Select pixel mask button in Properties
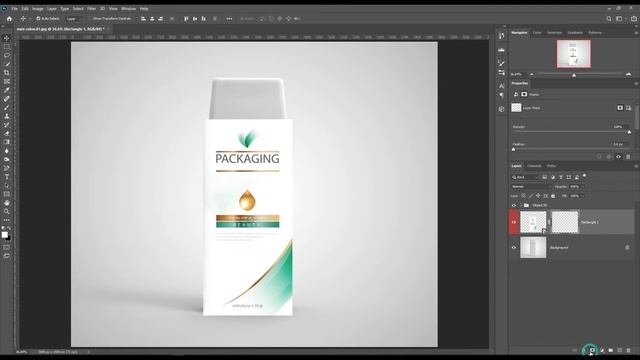The image size is (640, 360). point(620,108)
